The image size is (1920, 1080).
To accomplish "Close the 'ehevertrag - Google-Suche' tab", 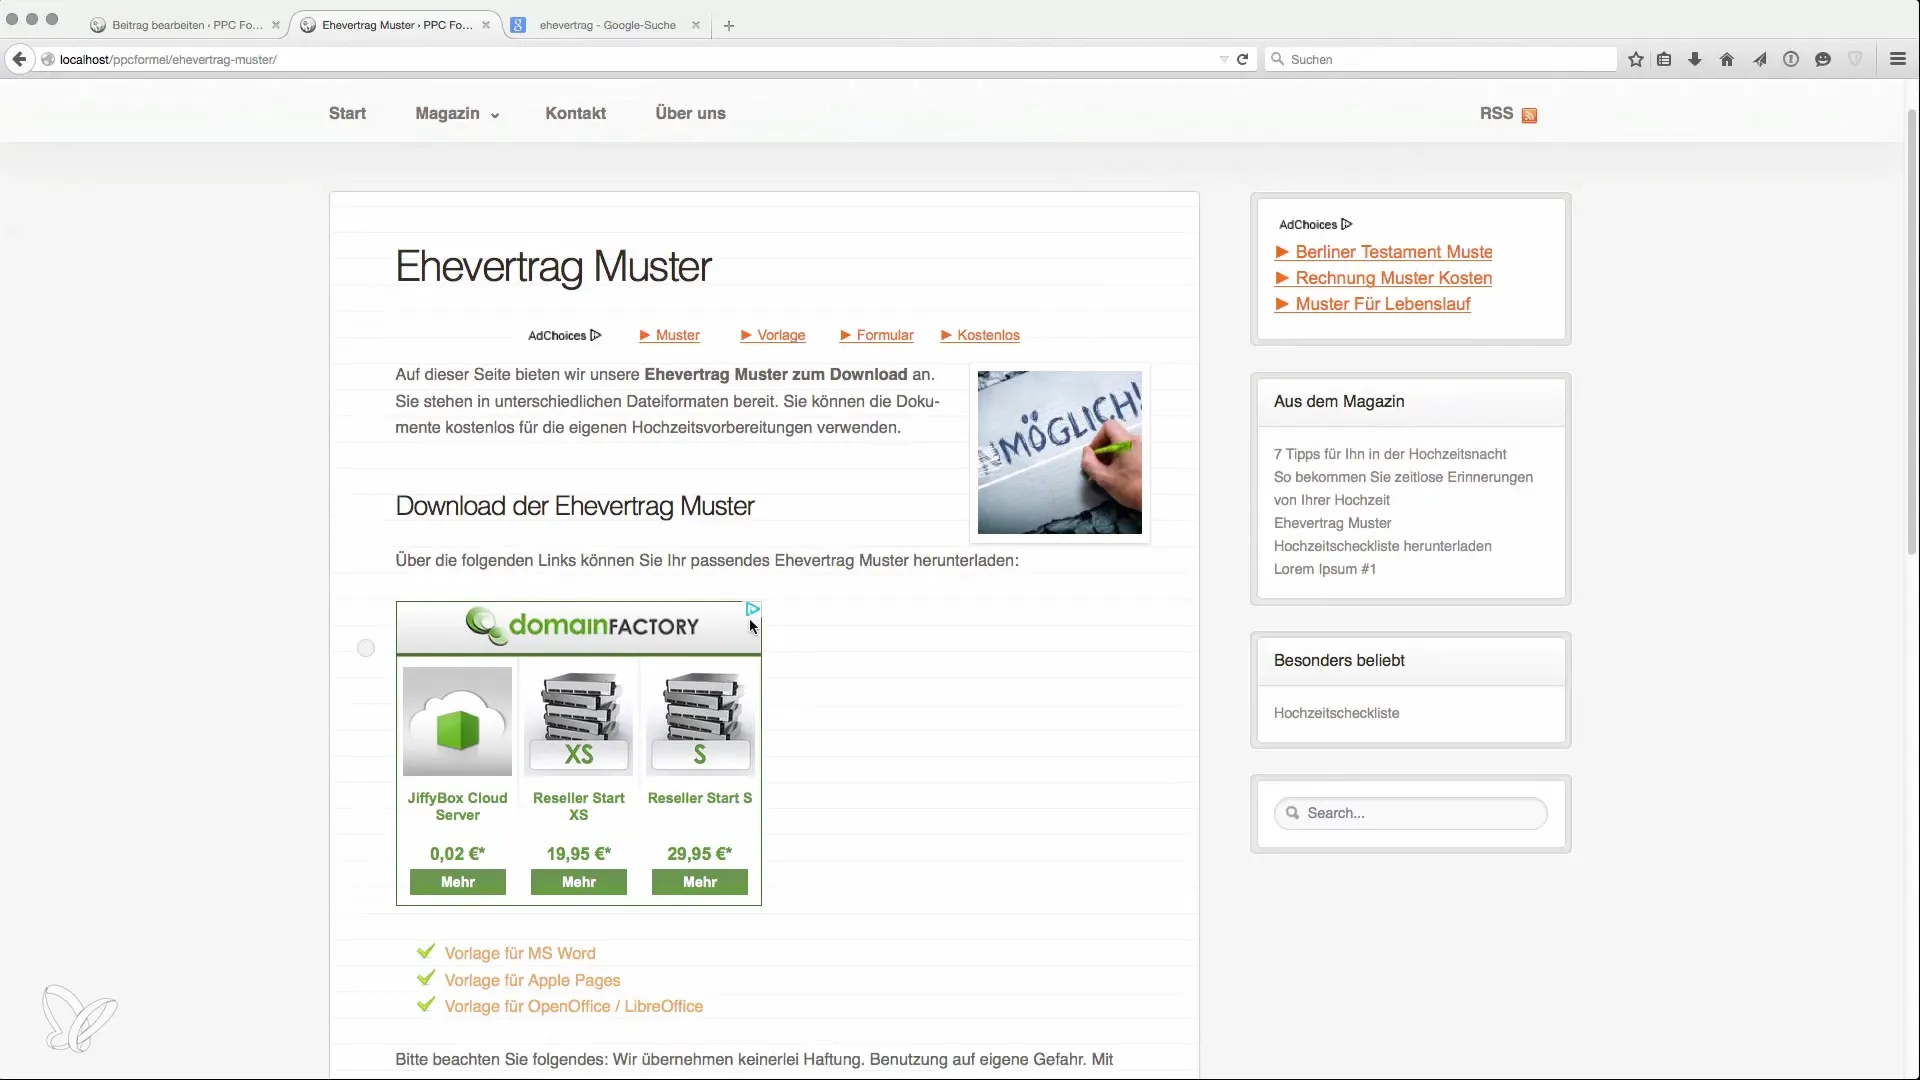I will (x=696, y=25).
